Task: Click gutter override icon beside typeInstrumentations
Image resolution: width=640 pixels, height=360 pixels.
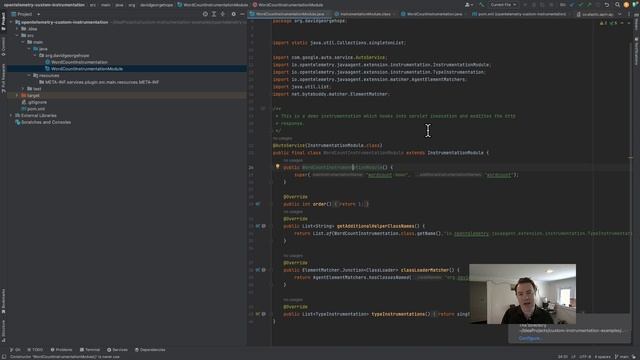Action: click(x=258, y=314)
